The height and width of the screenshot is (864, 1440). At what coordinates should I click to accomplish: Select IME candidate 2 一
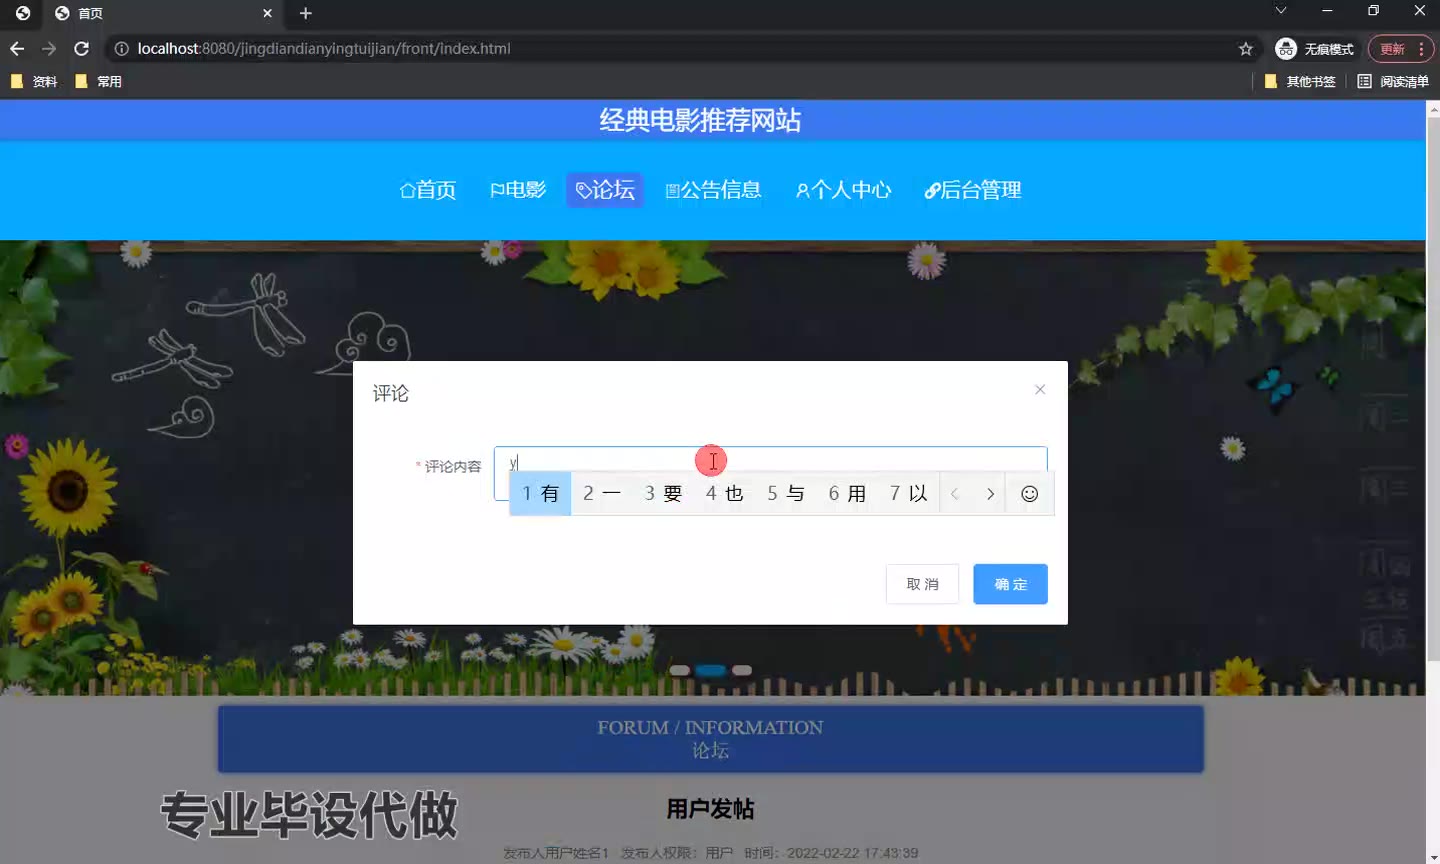(601, 493)
